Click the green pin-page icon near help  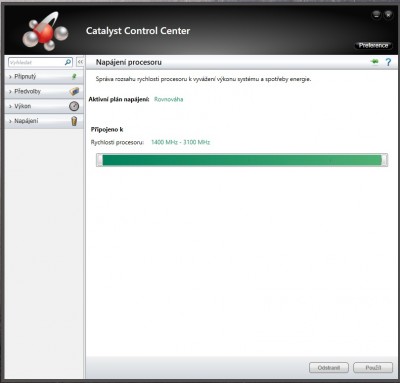(375, 62)
